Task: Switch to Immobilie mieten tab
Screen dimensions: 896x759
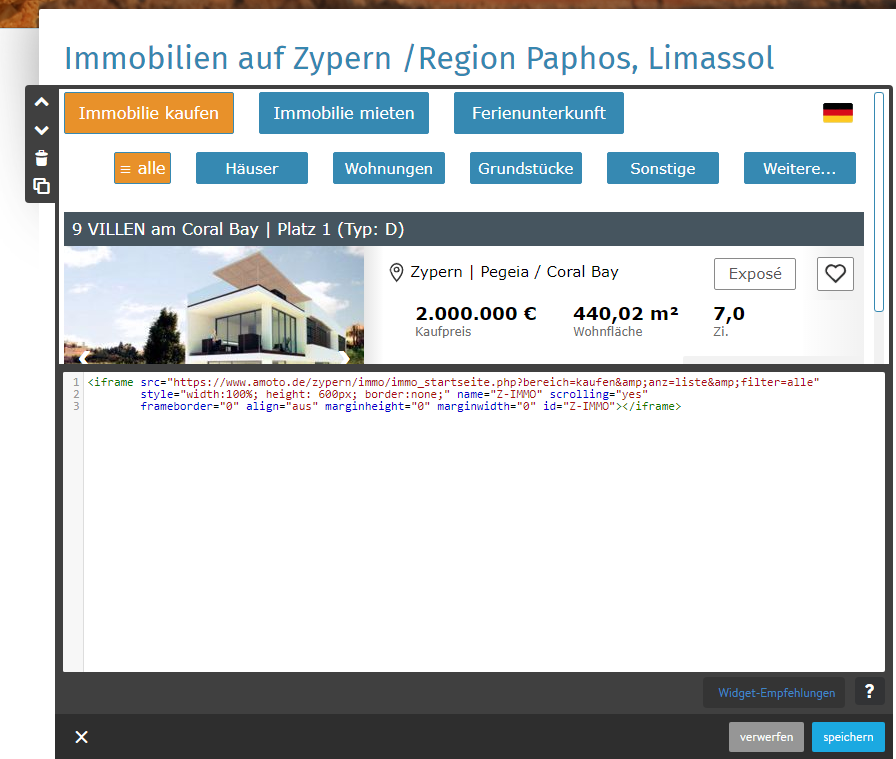Action: coord(343,113)
